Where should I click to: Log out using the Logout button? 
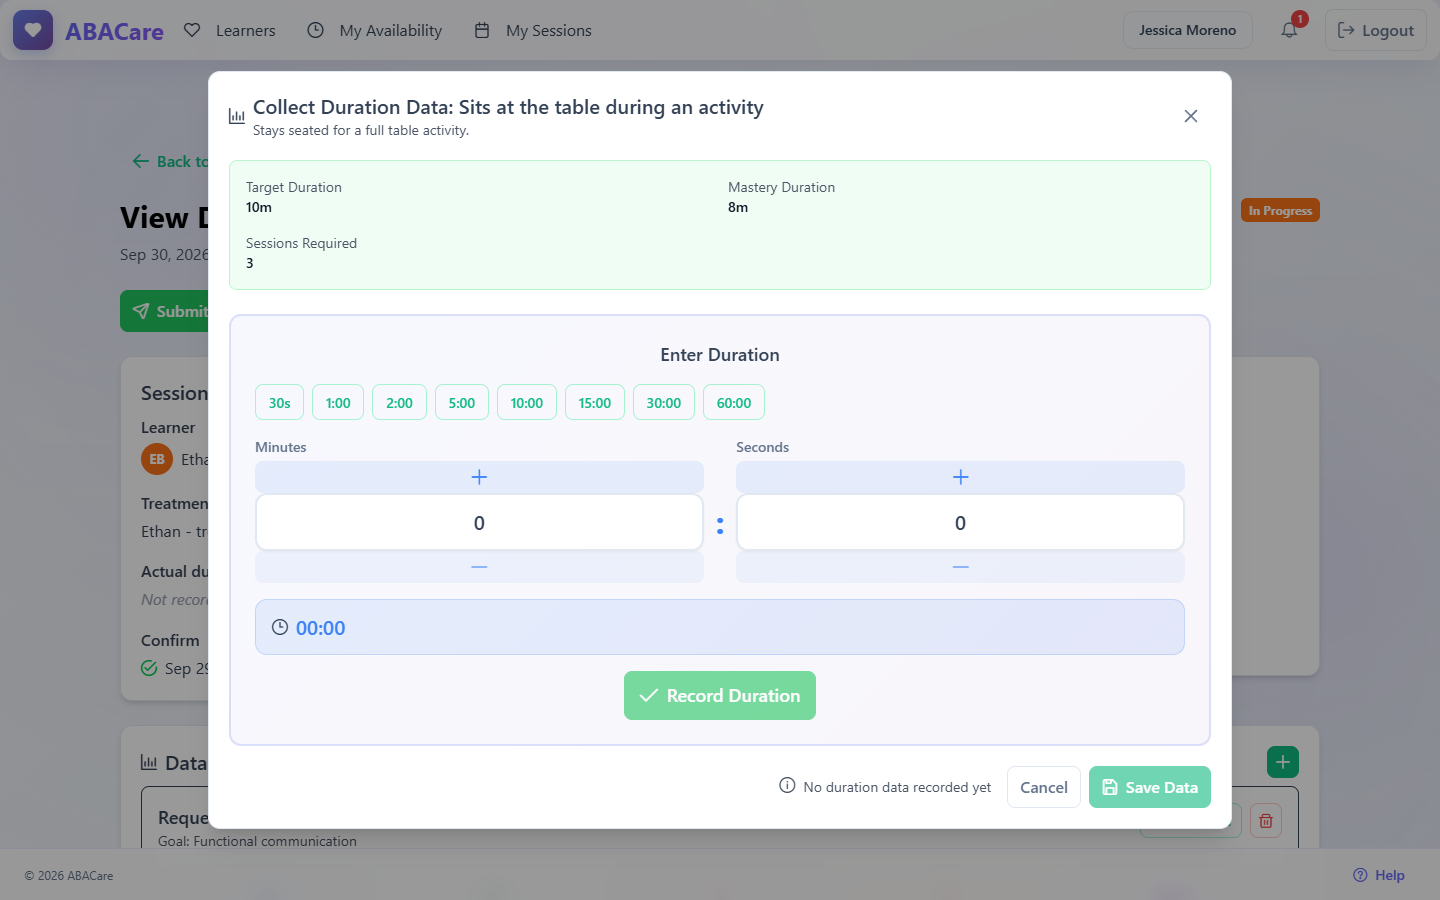point(1376,30)
